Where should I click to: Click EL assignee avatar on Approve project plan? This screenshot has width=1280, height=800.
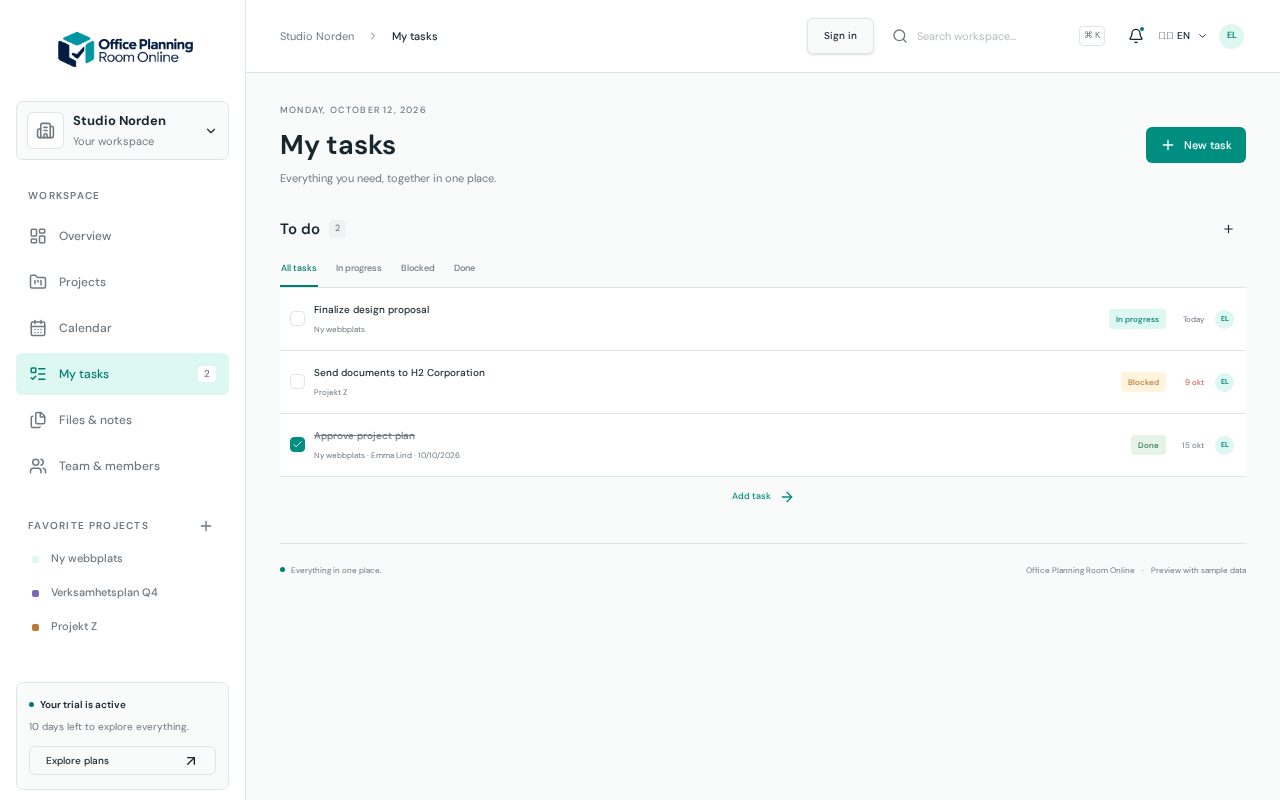coord(1225,445)
